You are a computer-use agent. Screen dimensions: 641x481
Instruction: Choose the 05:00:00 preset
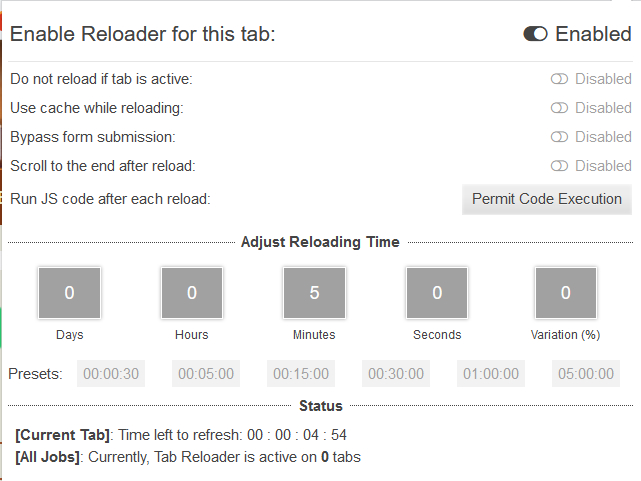click(585, 374)
